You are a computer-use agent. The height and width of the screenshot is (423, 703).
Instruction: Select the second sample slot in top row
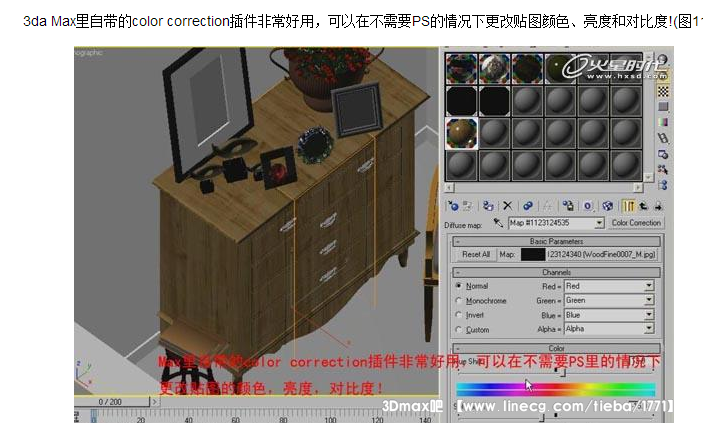pos(494,69)
